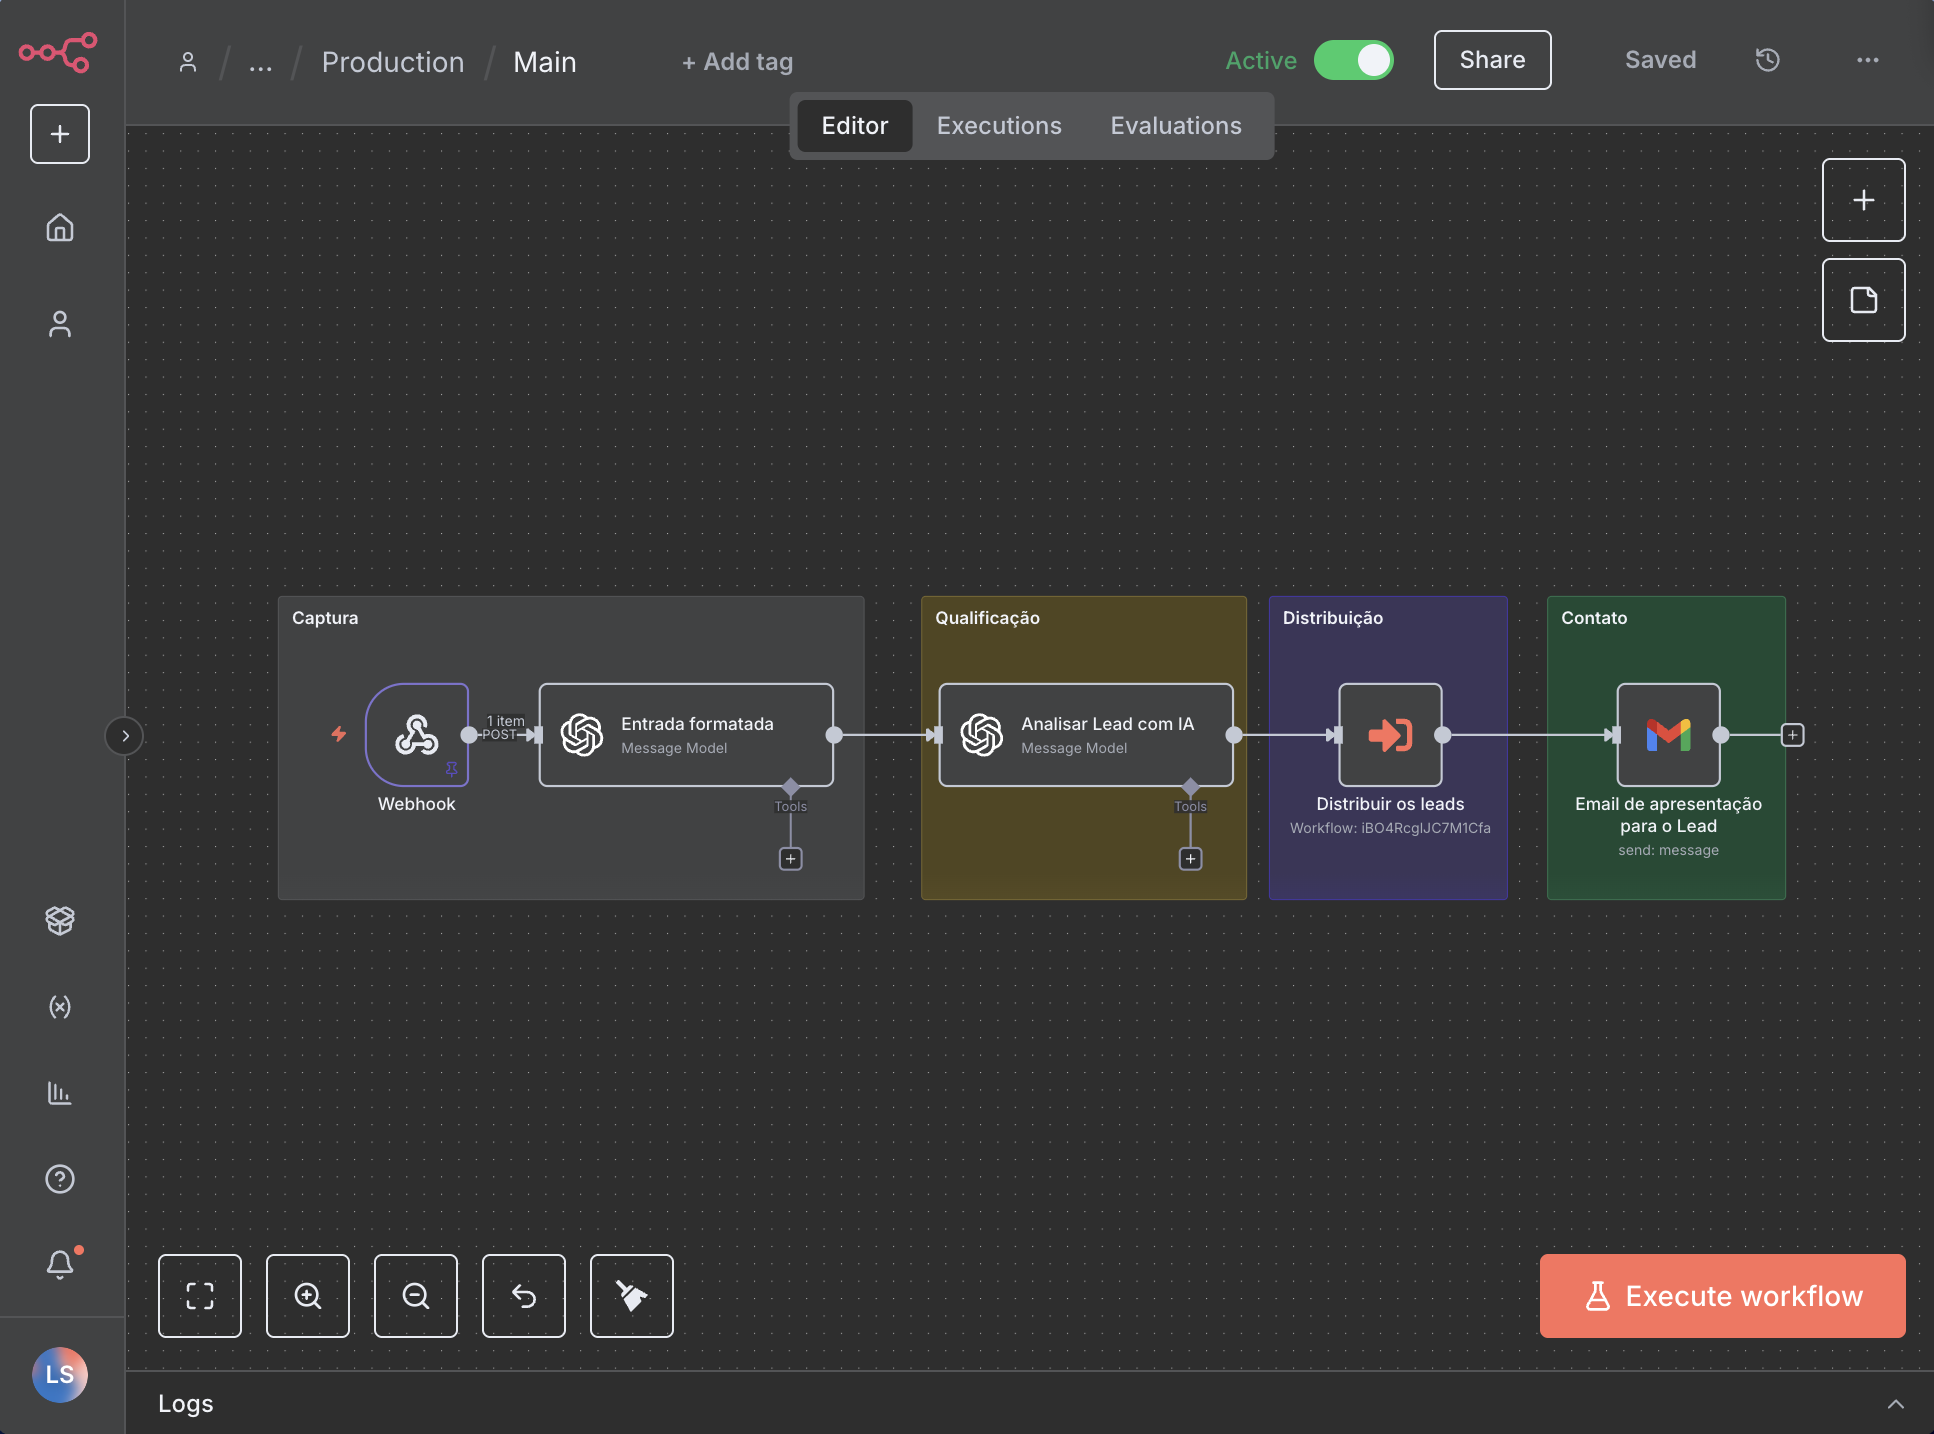The height and width of the screenshot is (1434, 1934).
Task: Open the n8n logo home
Action: coord(58,52)
